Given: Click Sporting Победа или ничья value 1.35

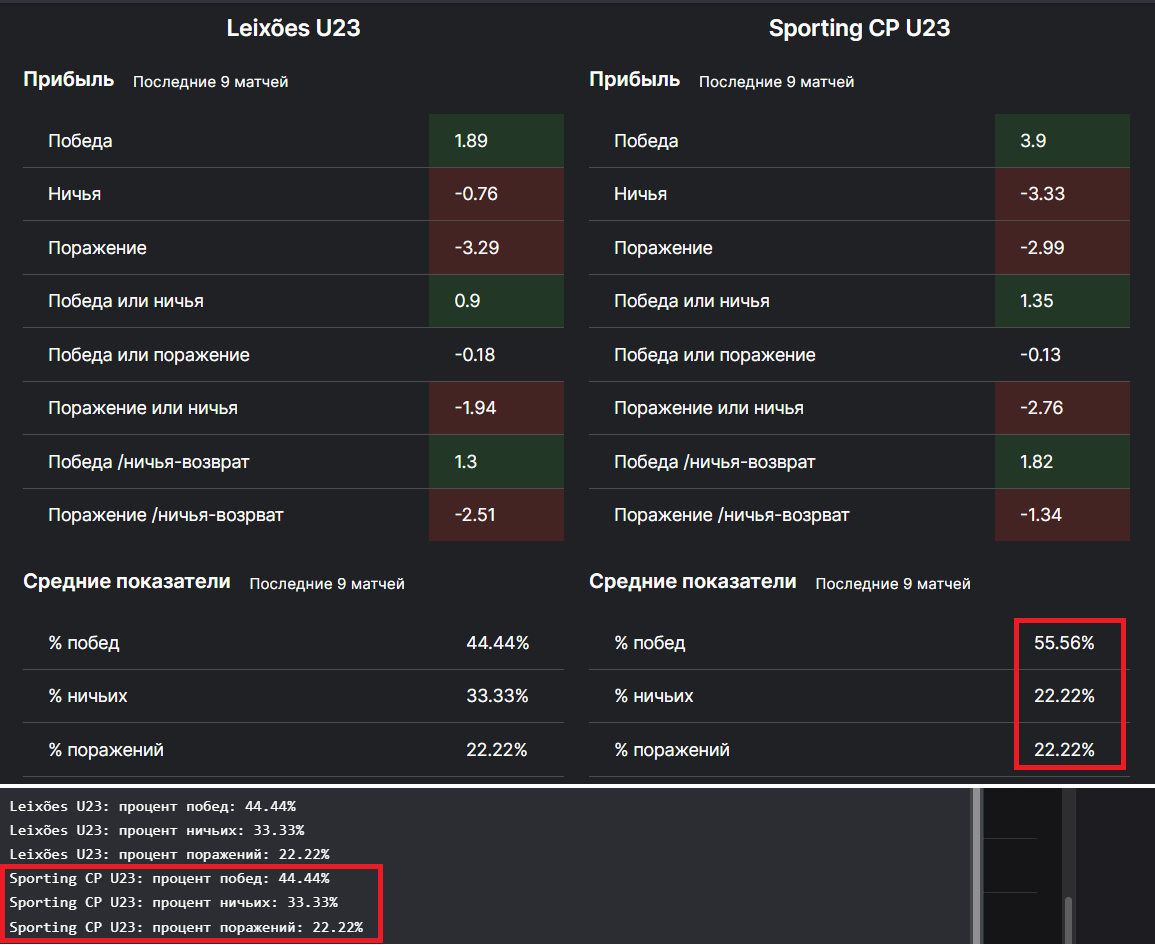Looking at the screenshot, I should [1036, 301].
